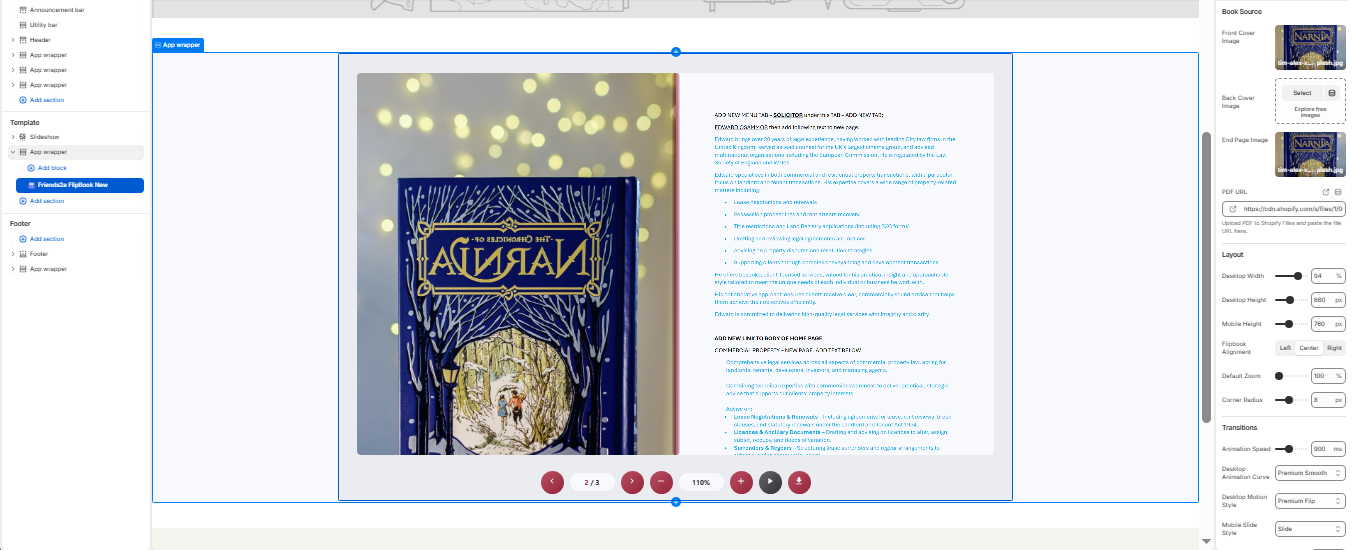The height and width of the screenshot is (550, 1352).
Task: Open Desktop Animation Curve dropdown
Action: [x=1310, y=473]
